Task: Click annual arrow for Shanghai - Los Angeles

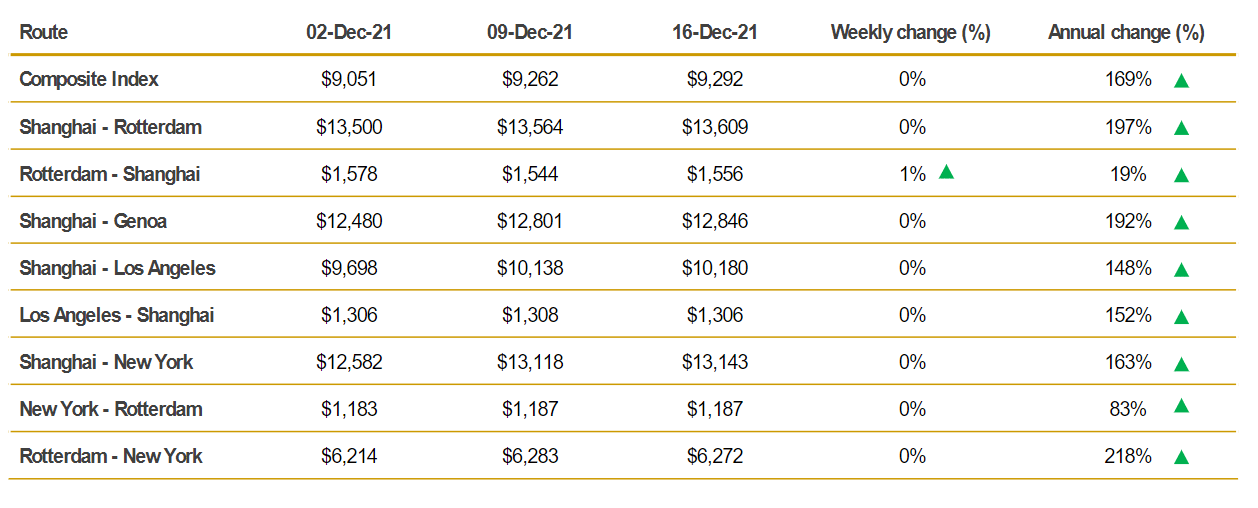Action: [1181, 269]
